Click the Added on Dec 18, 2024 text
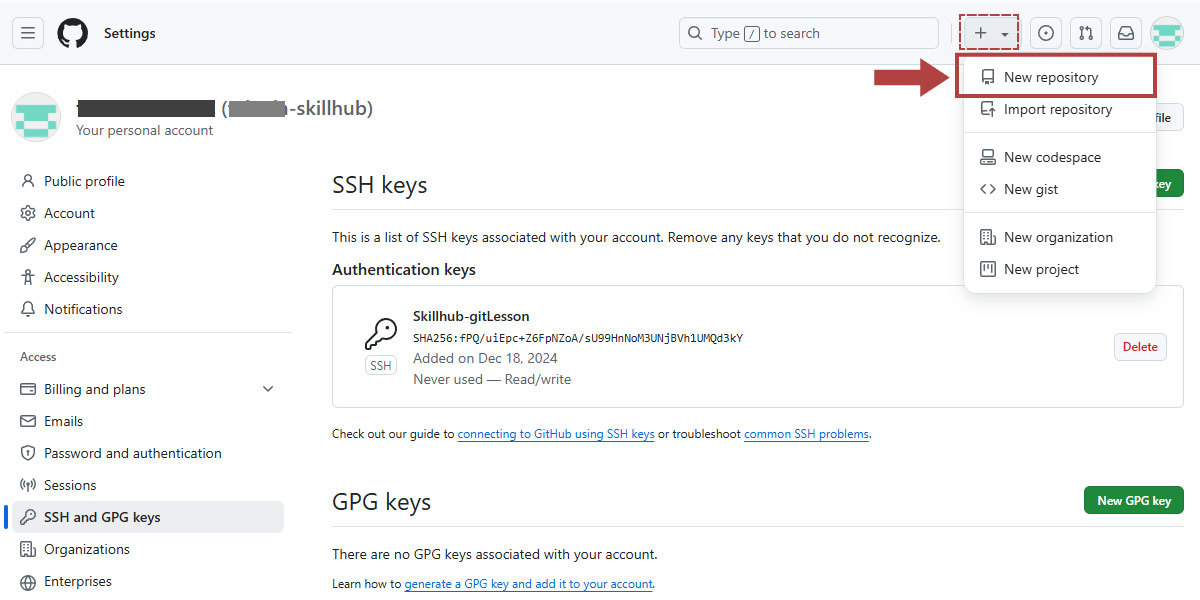Image resolution: width=1200 pixels, height=600 pixels. pyautogui.click(x=485, y=358)
